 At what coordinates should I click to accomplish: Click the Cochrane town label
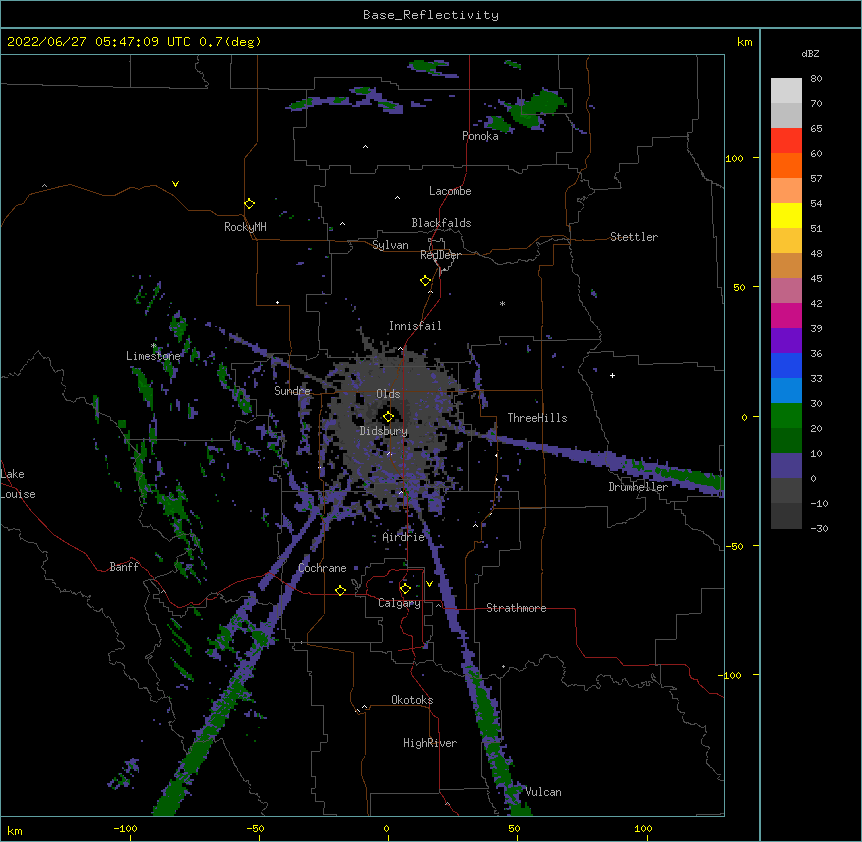(322, 568)
